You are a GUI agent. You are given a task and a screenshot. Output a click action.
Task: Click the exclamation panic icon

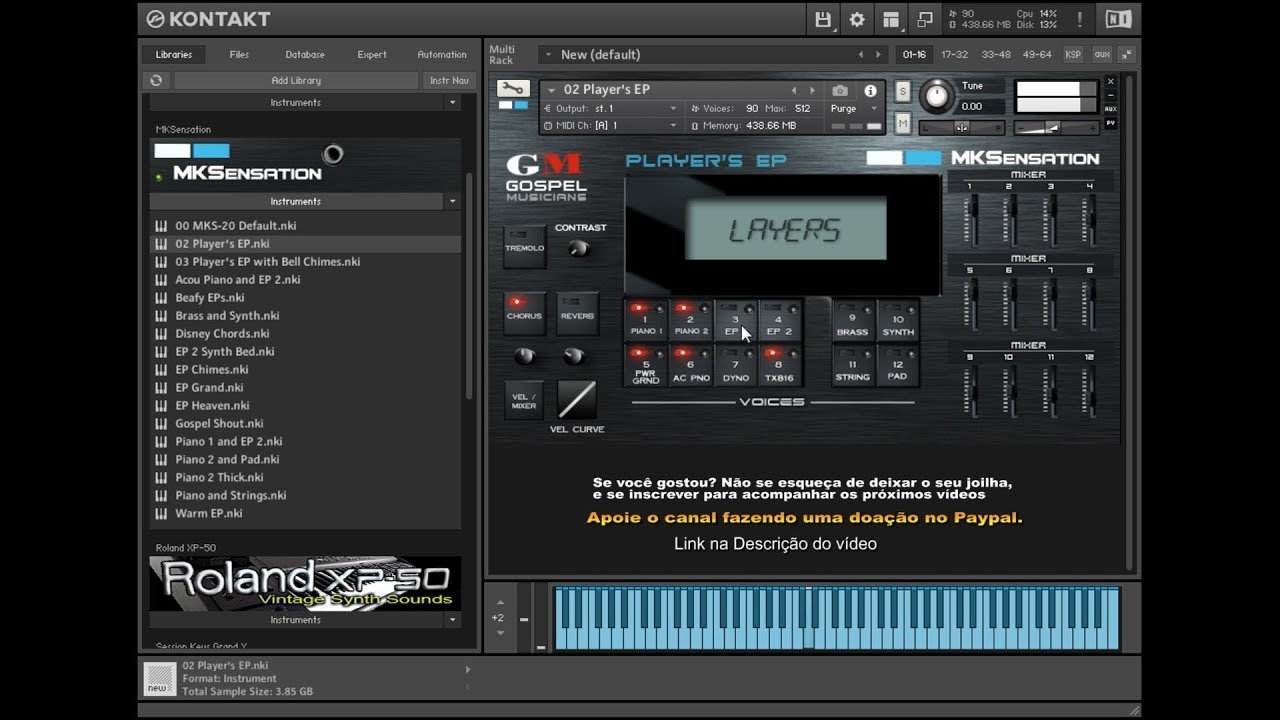coord(1079,19)
